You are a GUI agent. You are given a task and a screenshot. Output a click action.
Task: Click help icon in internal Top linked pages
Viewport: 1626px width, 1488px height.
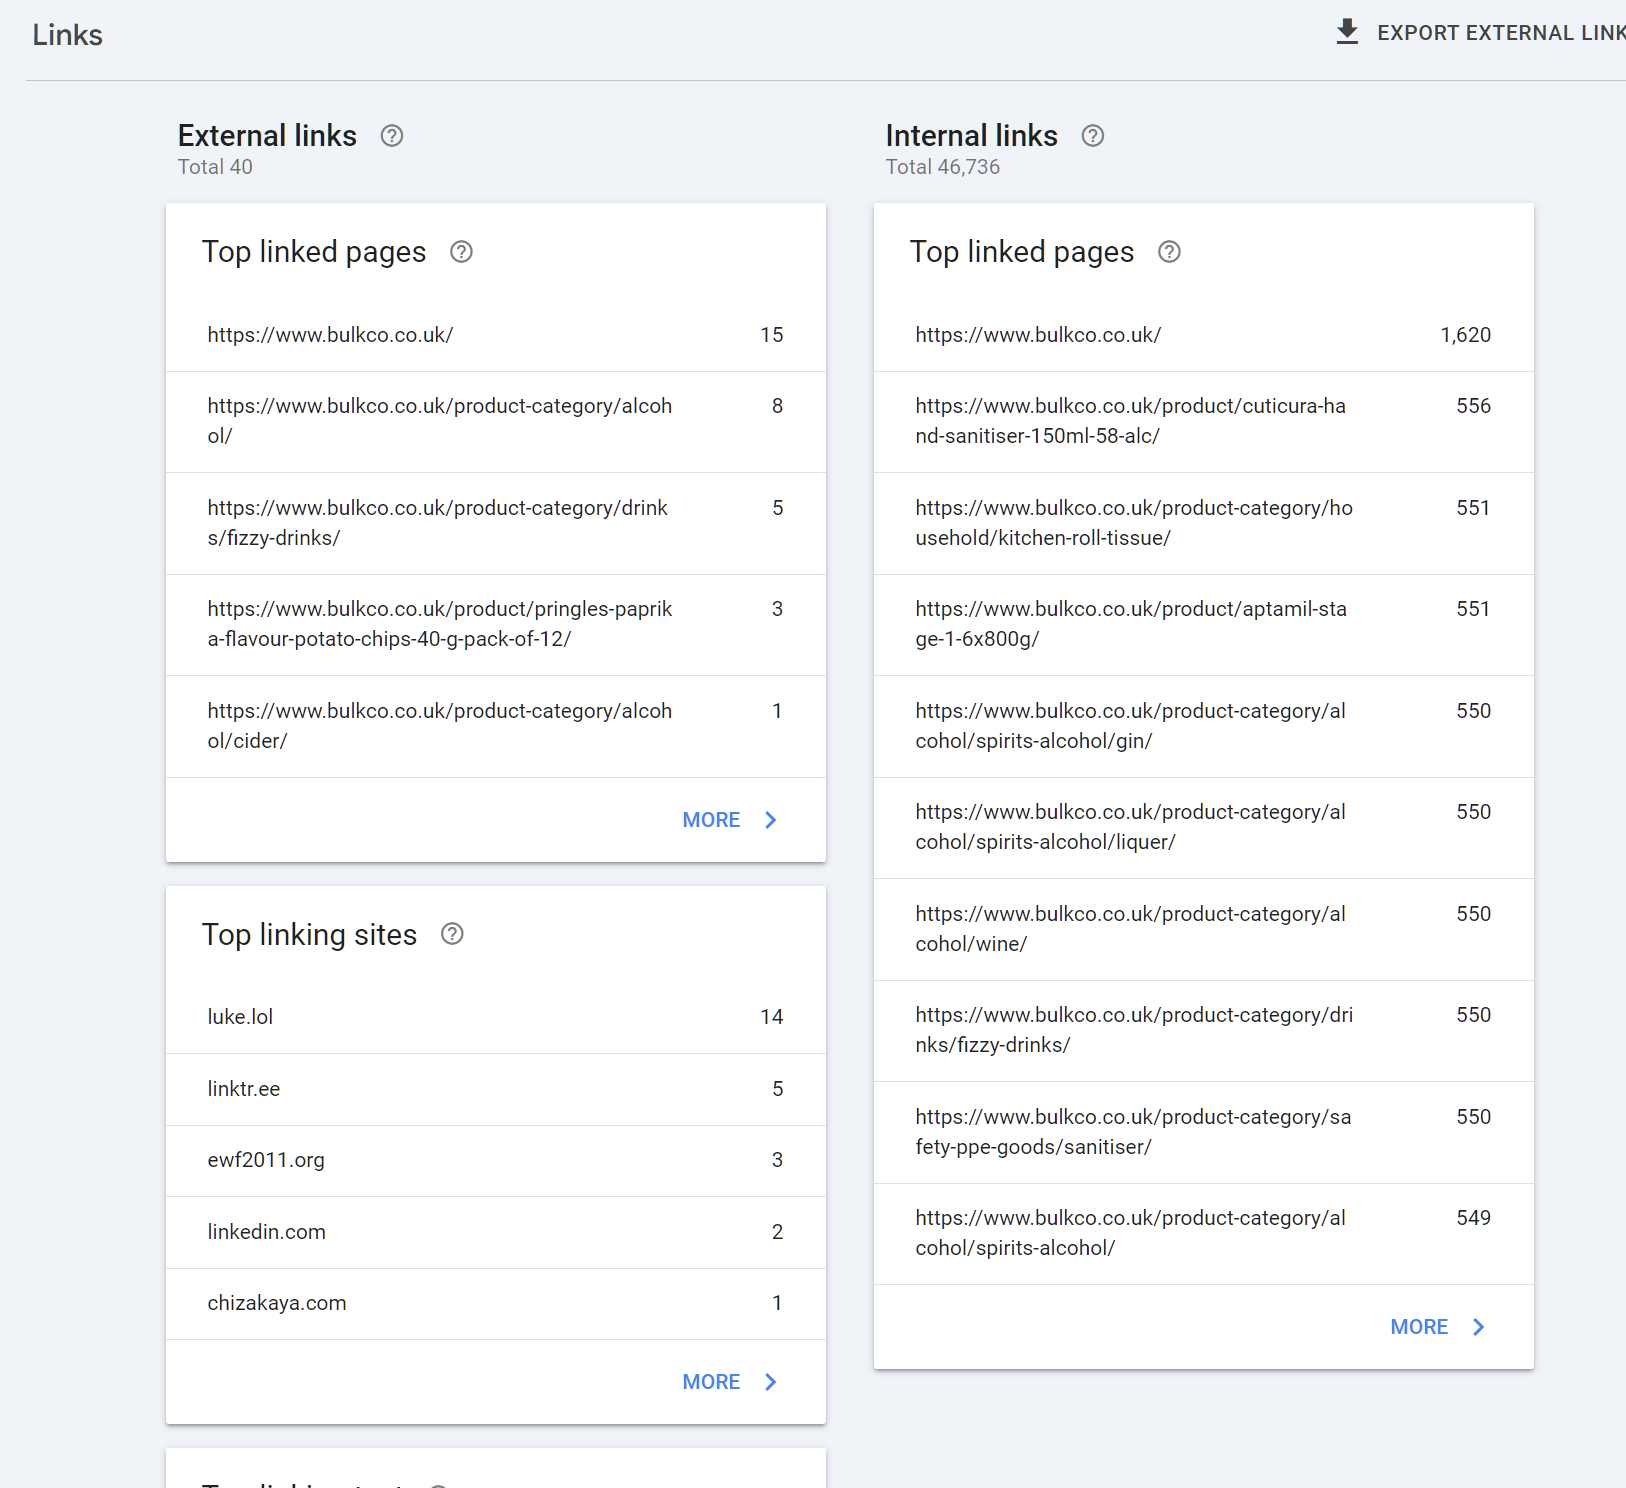(x=1169, y=252)
